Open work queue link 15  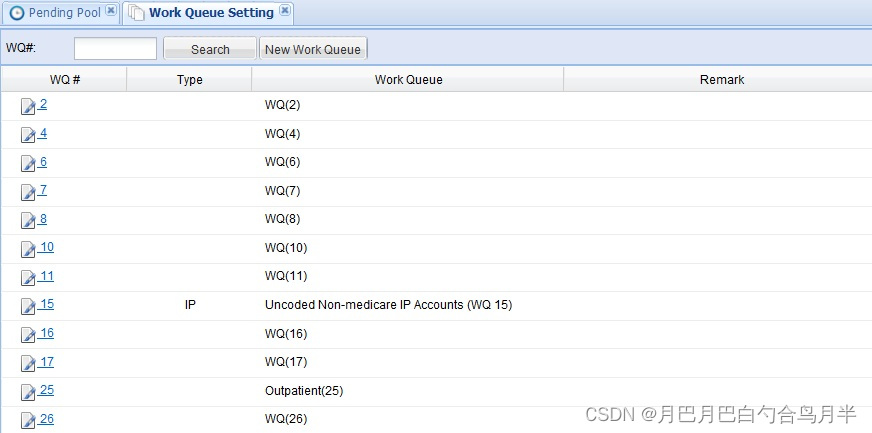(x=47, y=304)
